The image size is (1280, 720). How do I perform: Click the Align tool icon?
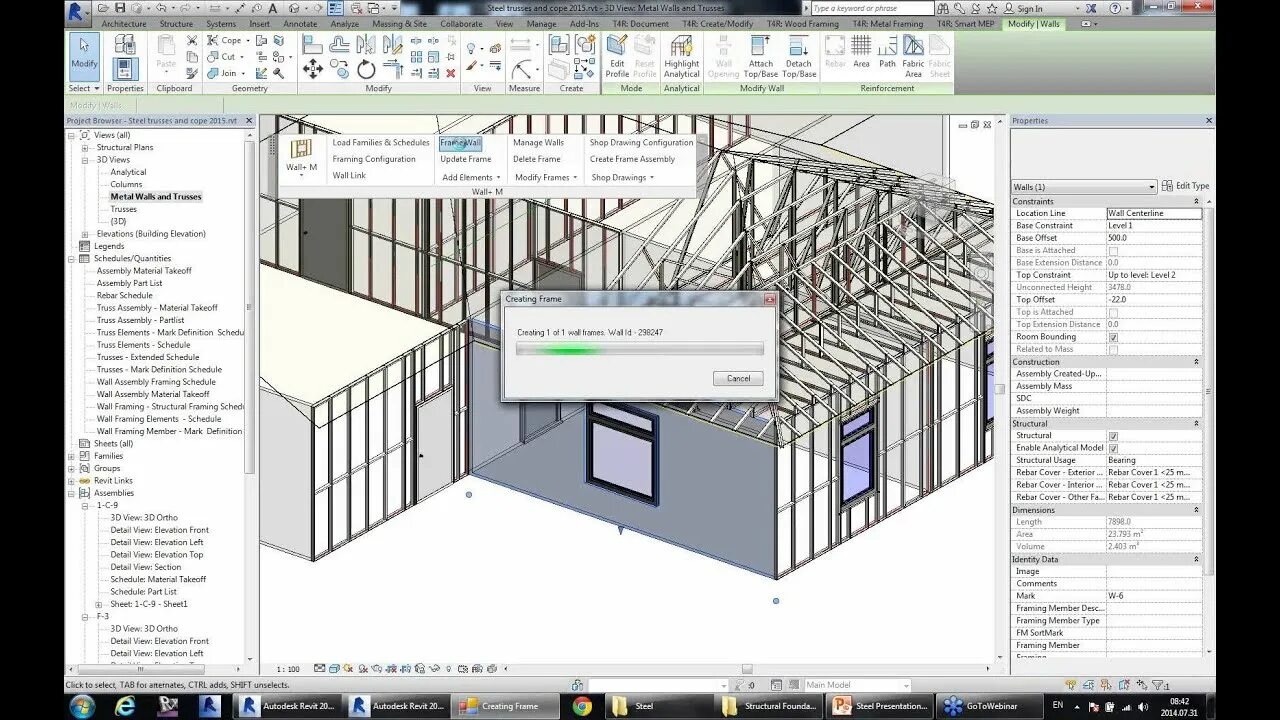coord(312,45)
